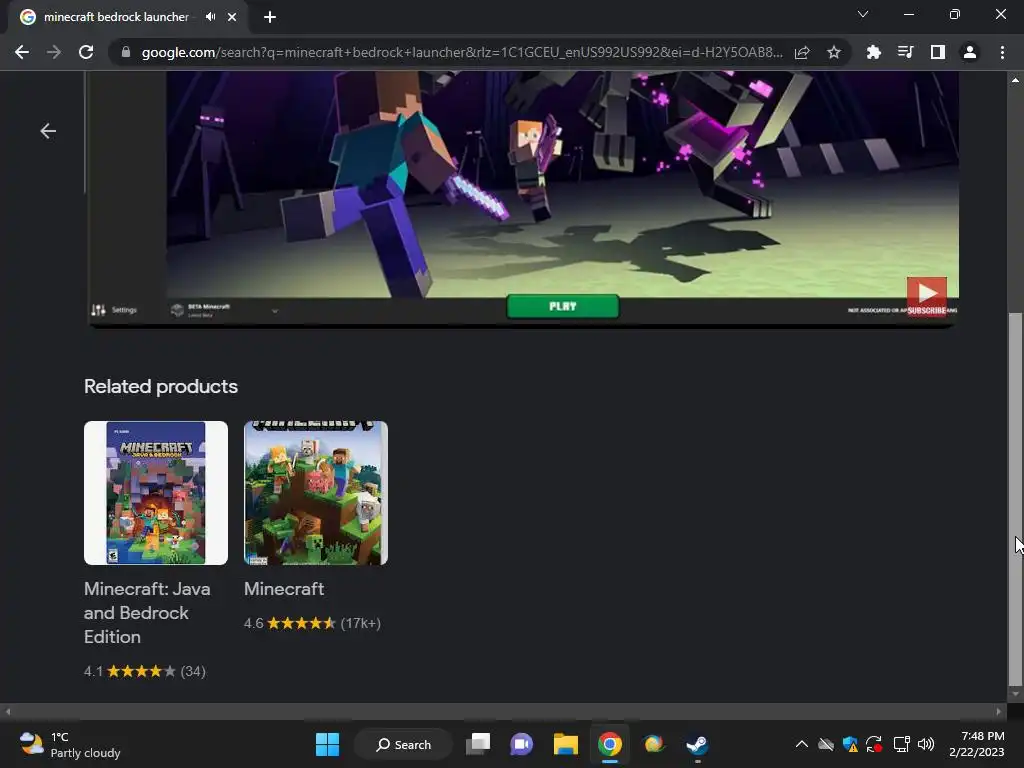The height and width of the screenshot is (768, 1024).
Task: Open File Explorer from the taskbar
Action: coord(566,744)
